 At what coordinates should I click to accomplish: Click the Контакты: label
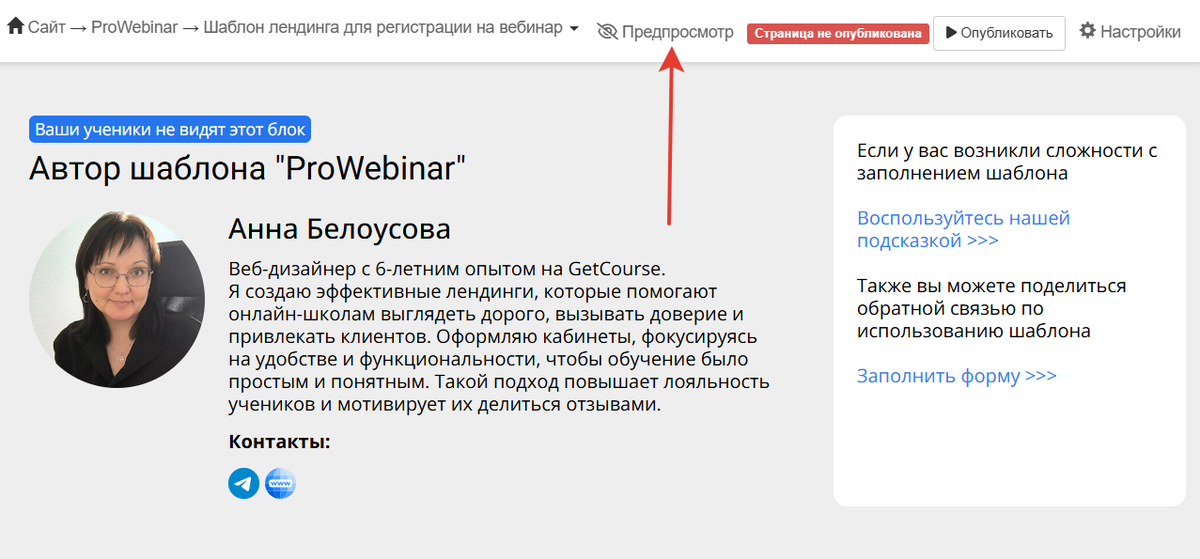click(280, 442)
